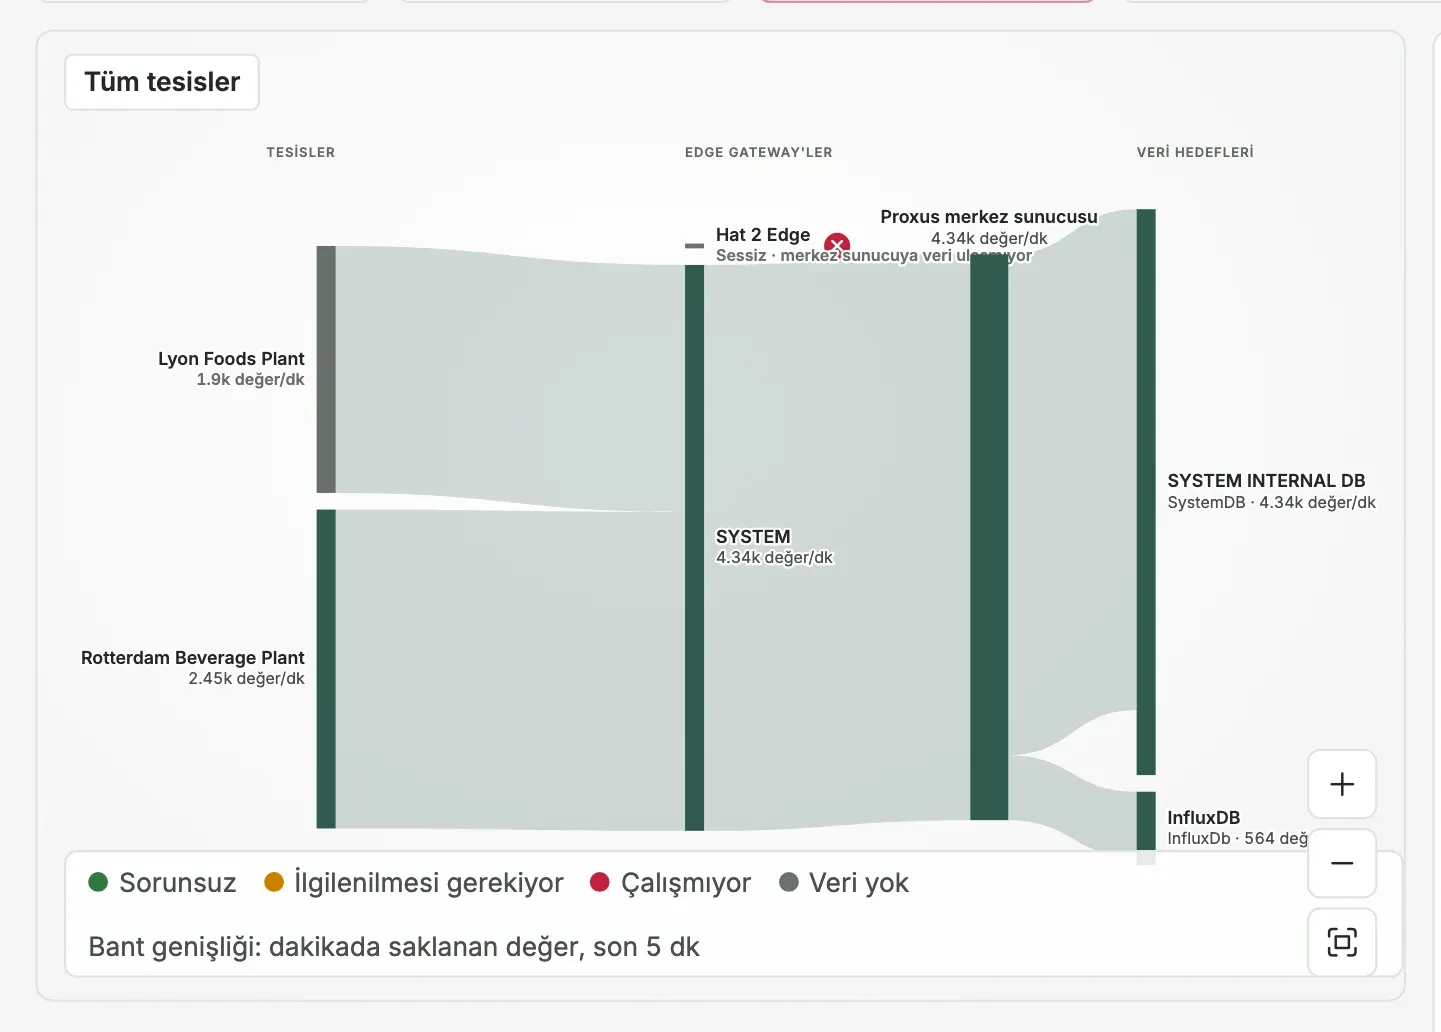Viewport: 1441px width, 1032px height.
Task: Click the orange İlgilenilmesi gerekiyor legend dot
Action: [x=274, y=882]
